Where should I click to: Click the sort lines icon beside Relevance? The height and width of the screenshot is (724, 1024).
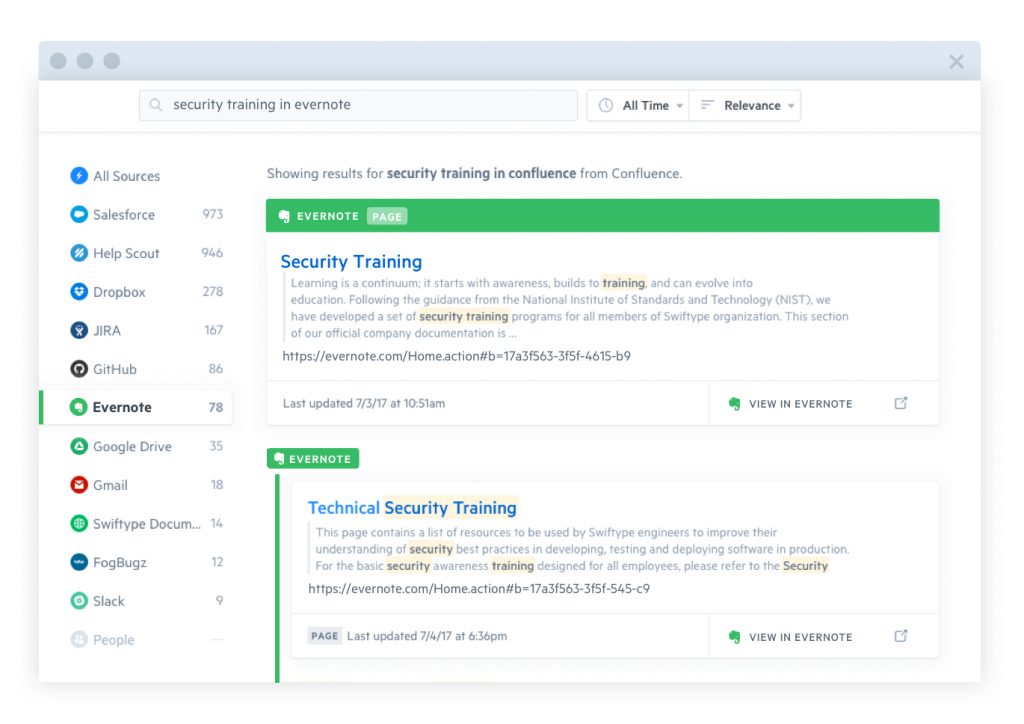pyautogui.click(x=707, y=104)
